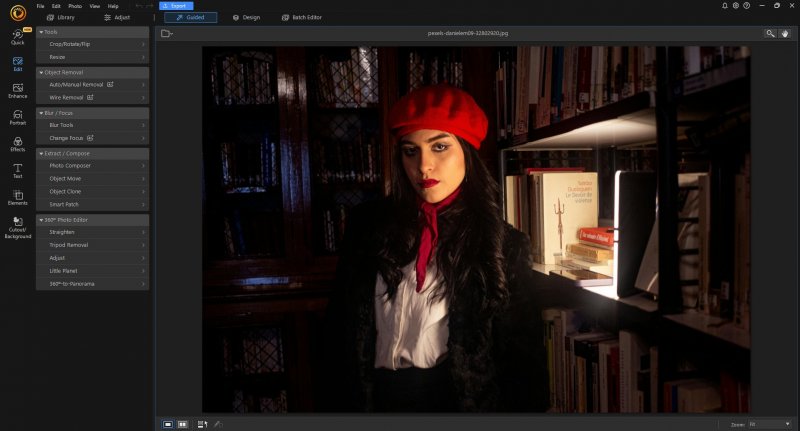This screenshot has height=431, width=800.
Task: Select the Edit sidebar icon
Action: 18,64
